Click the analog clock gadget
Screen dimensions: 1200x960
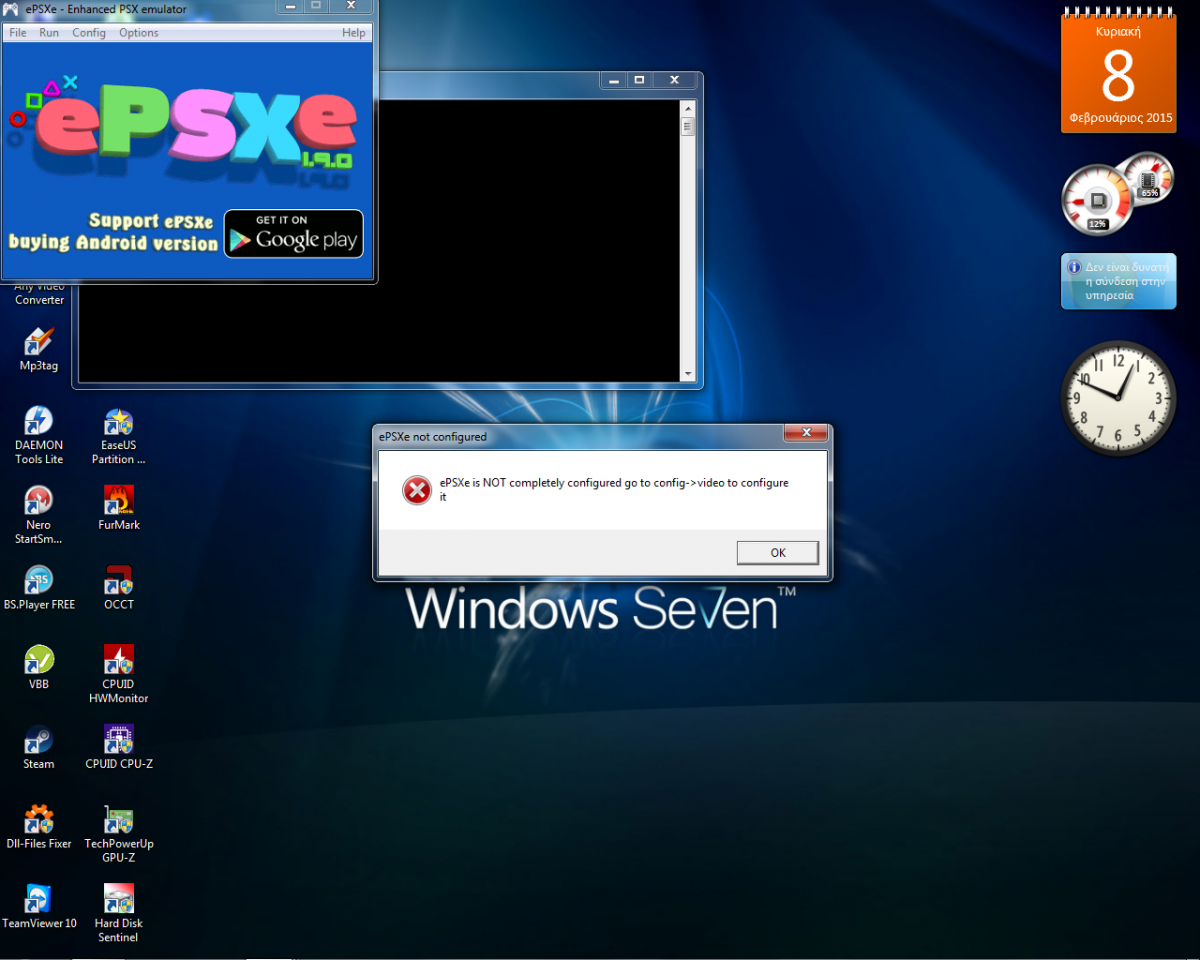(x=1118, y=398)
